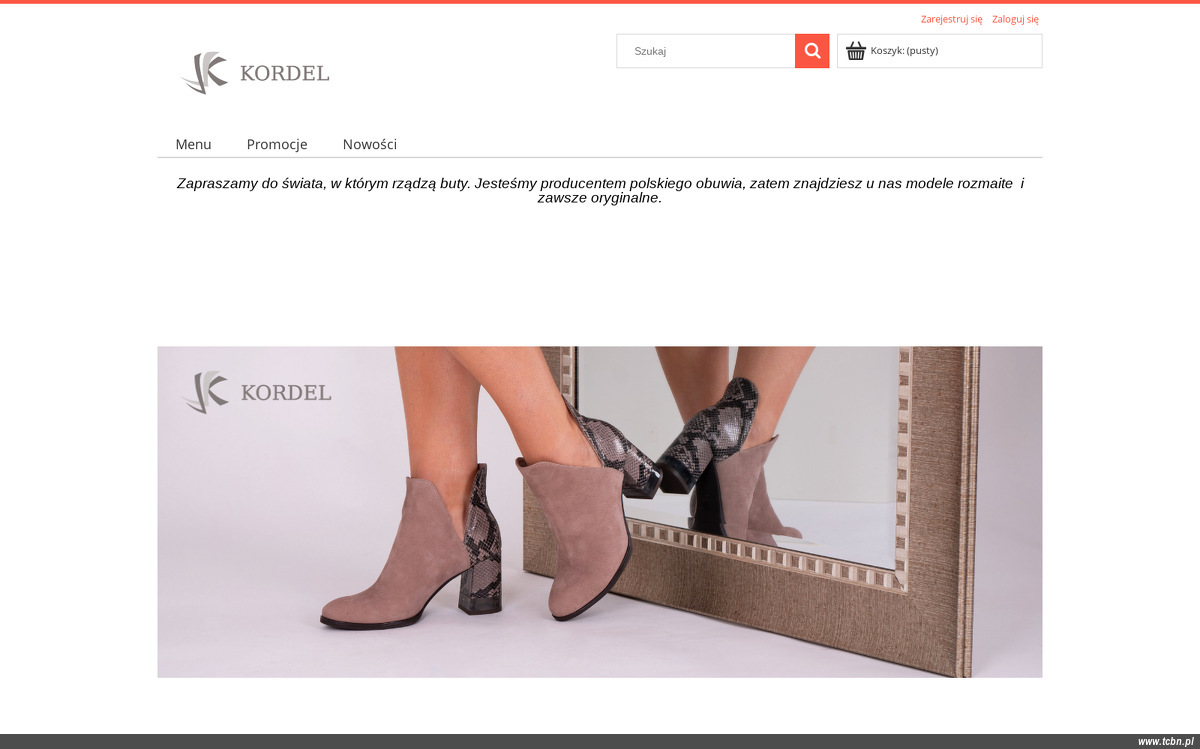
Task: Click the welcome text about Polish shoes
Action: [600, 190]
